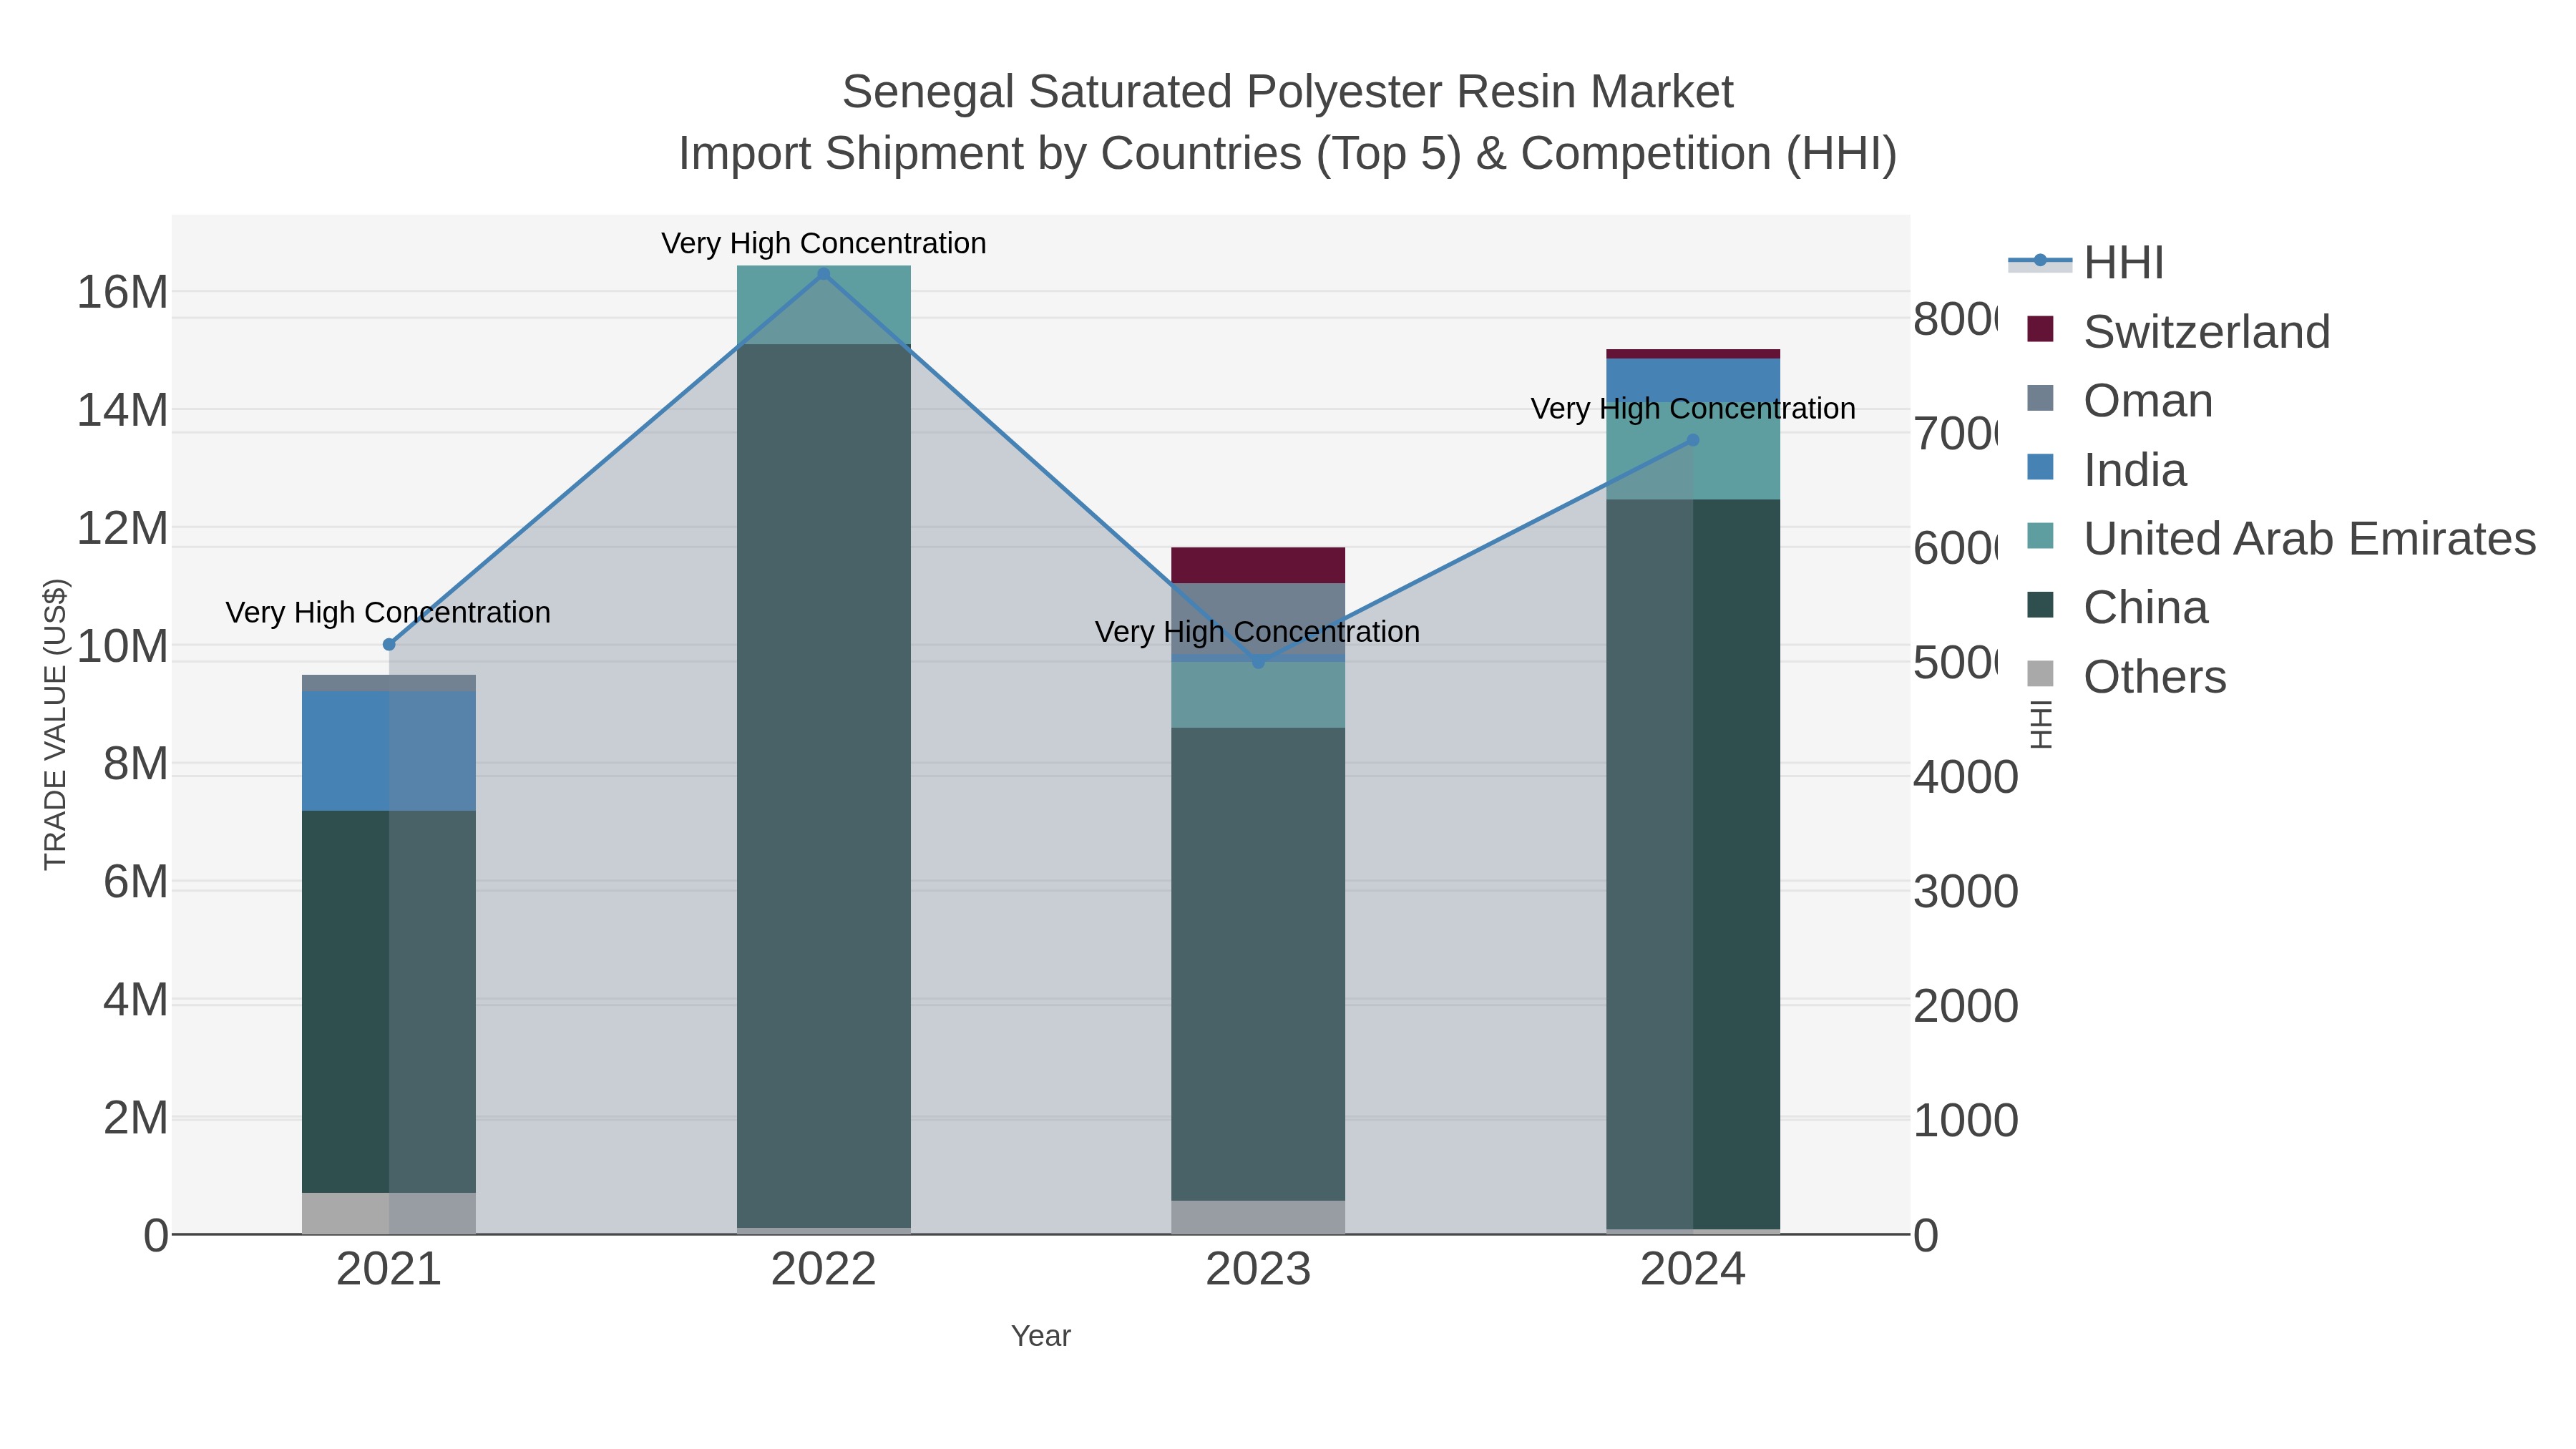The image size is (2576, 1449).
Task: Click Very High Concentration label near 2024
Action: click(x=1693, y=409)
